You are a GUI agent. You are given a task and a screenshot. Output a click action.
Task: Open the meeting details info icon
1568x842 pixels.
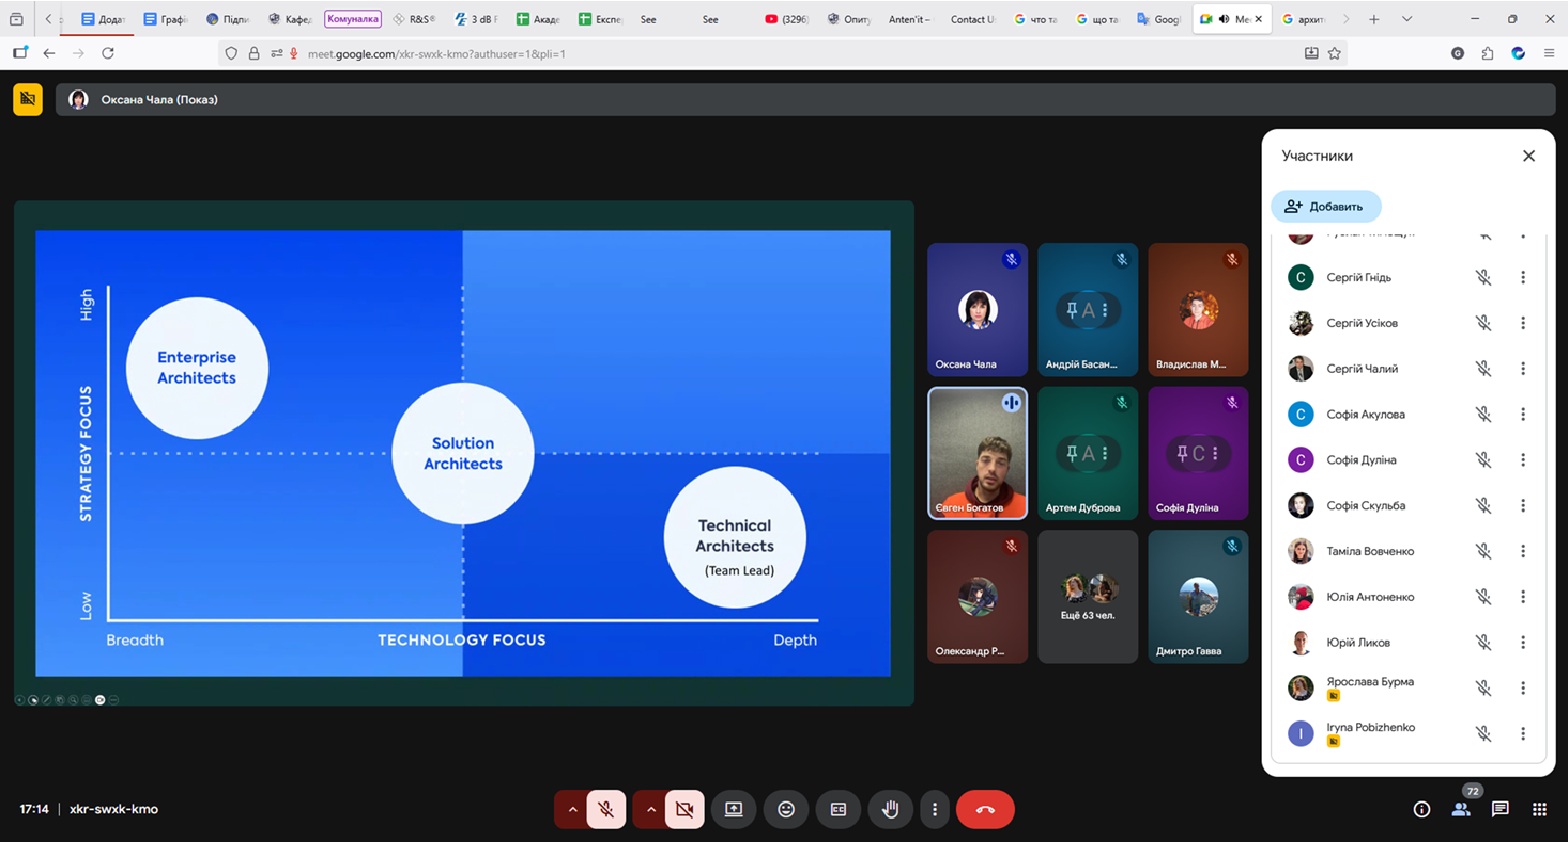coord(1421,809)
